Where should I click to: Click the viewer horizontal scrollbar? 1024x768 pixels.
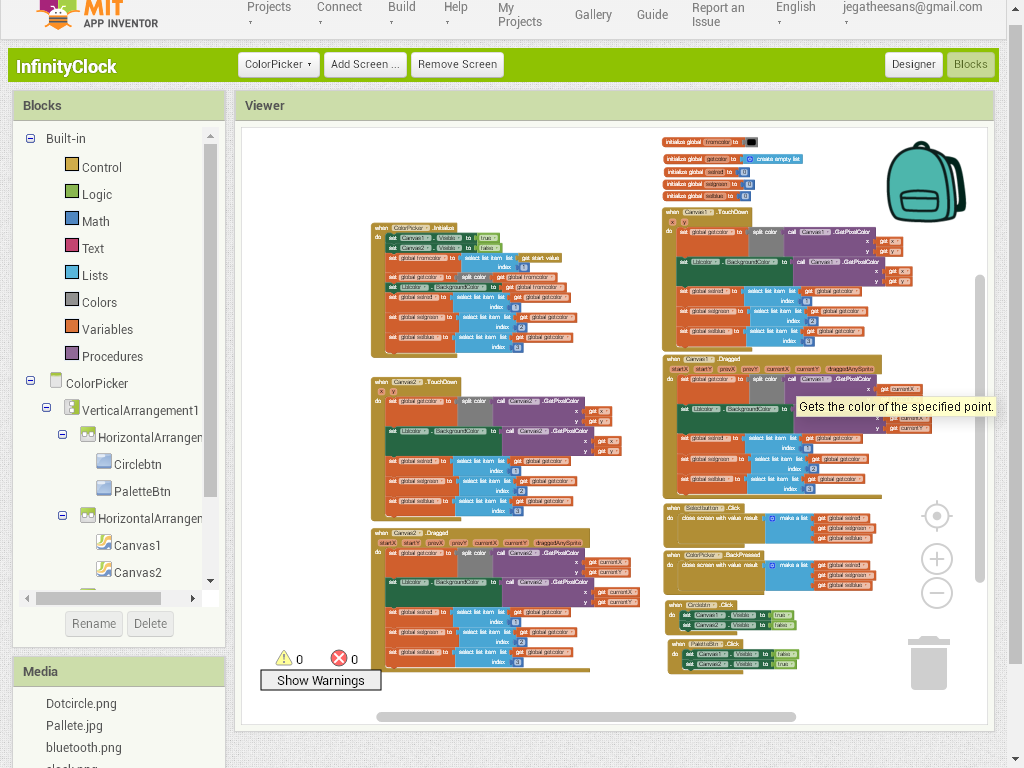585,717
